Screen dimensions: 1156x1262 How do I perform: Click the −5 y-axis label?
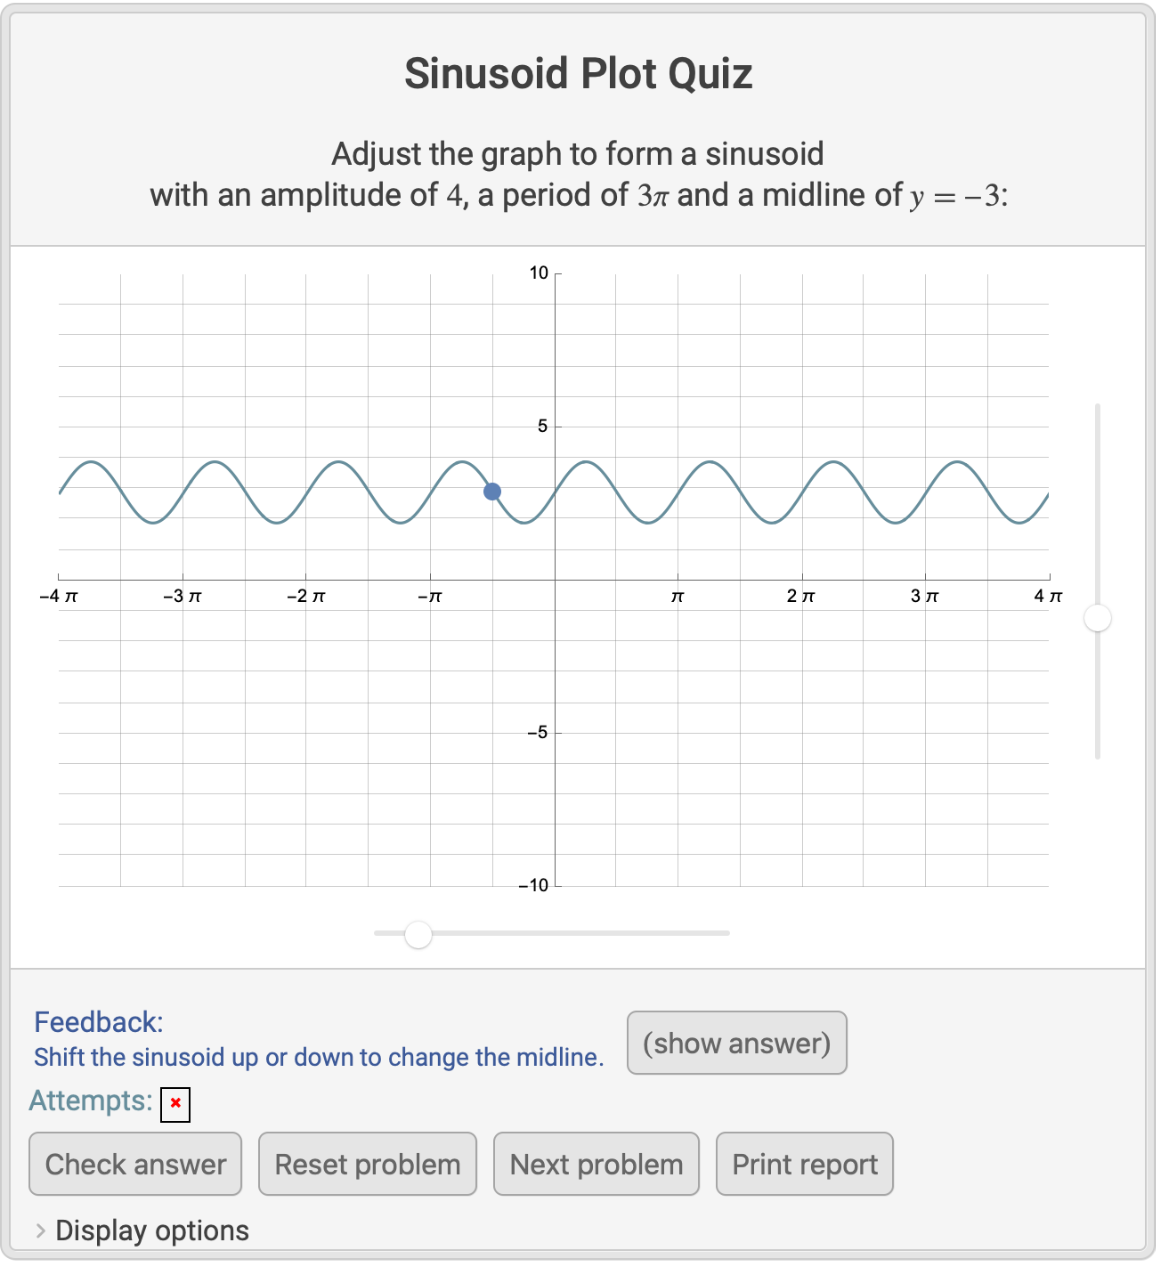(538, 732)
